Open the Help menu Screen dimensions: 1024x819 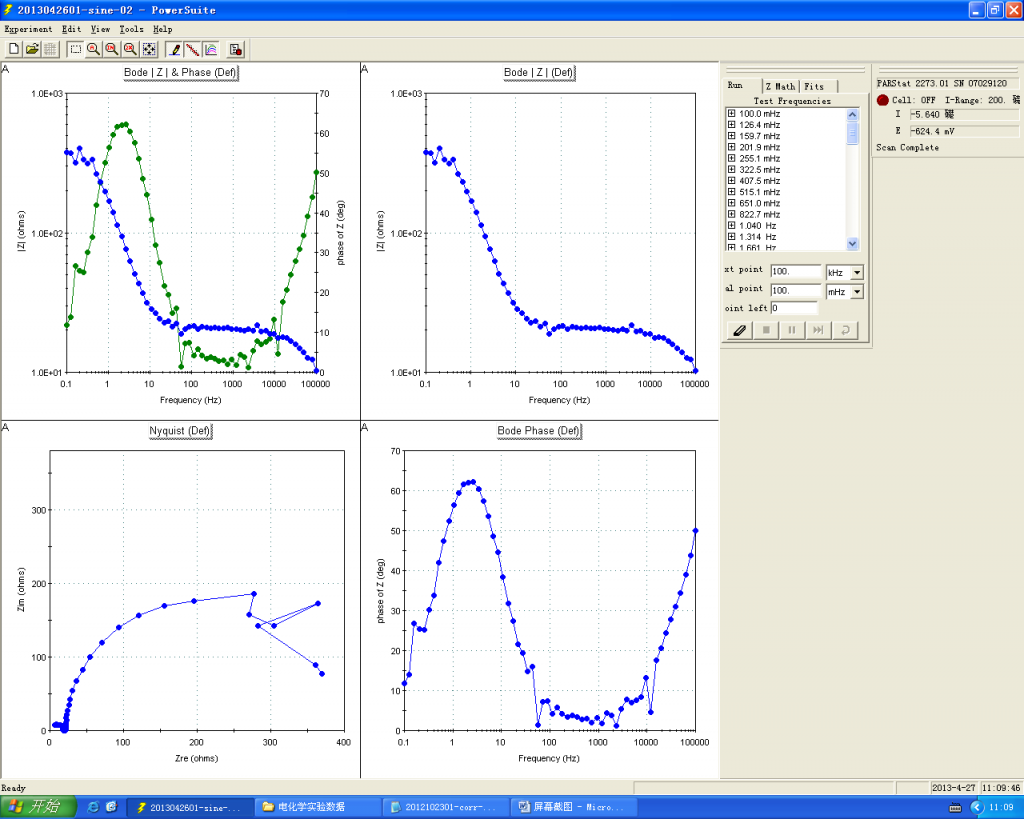click(x=163, y=29)
